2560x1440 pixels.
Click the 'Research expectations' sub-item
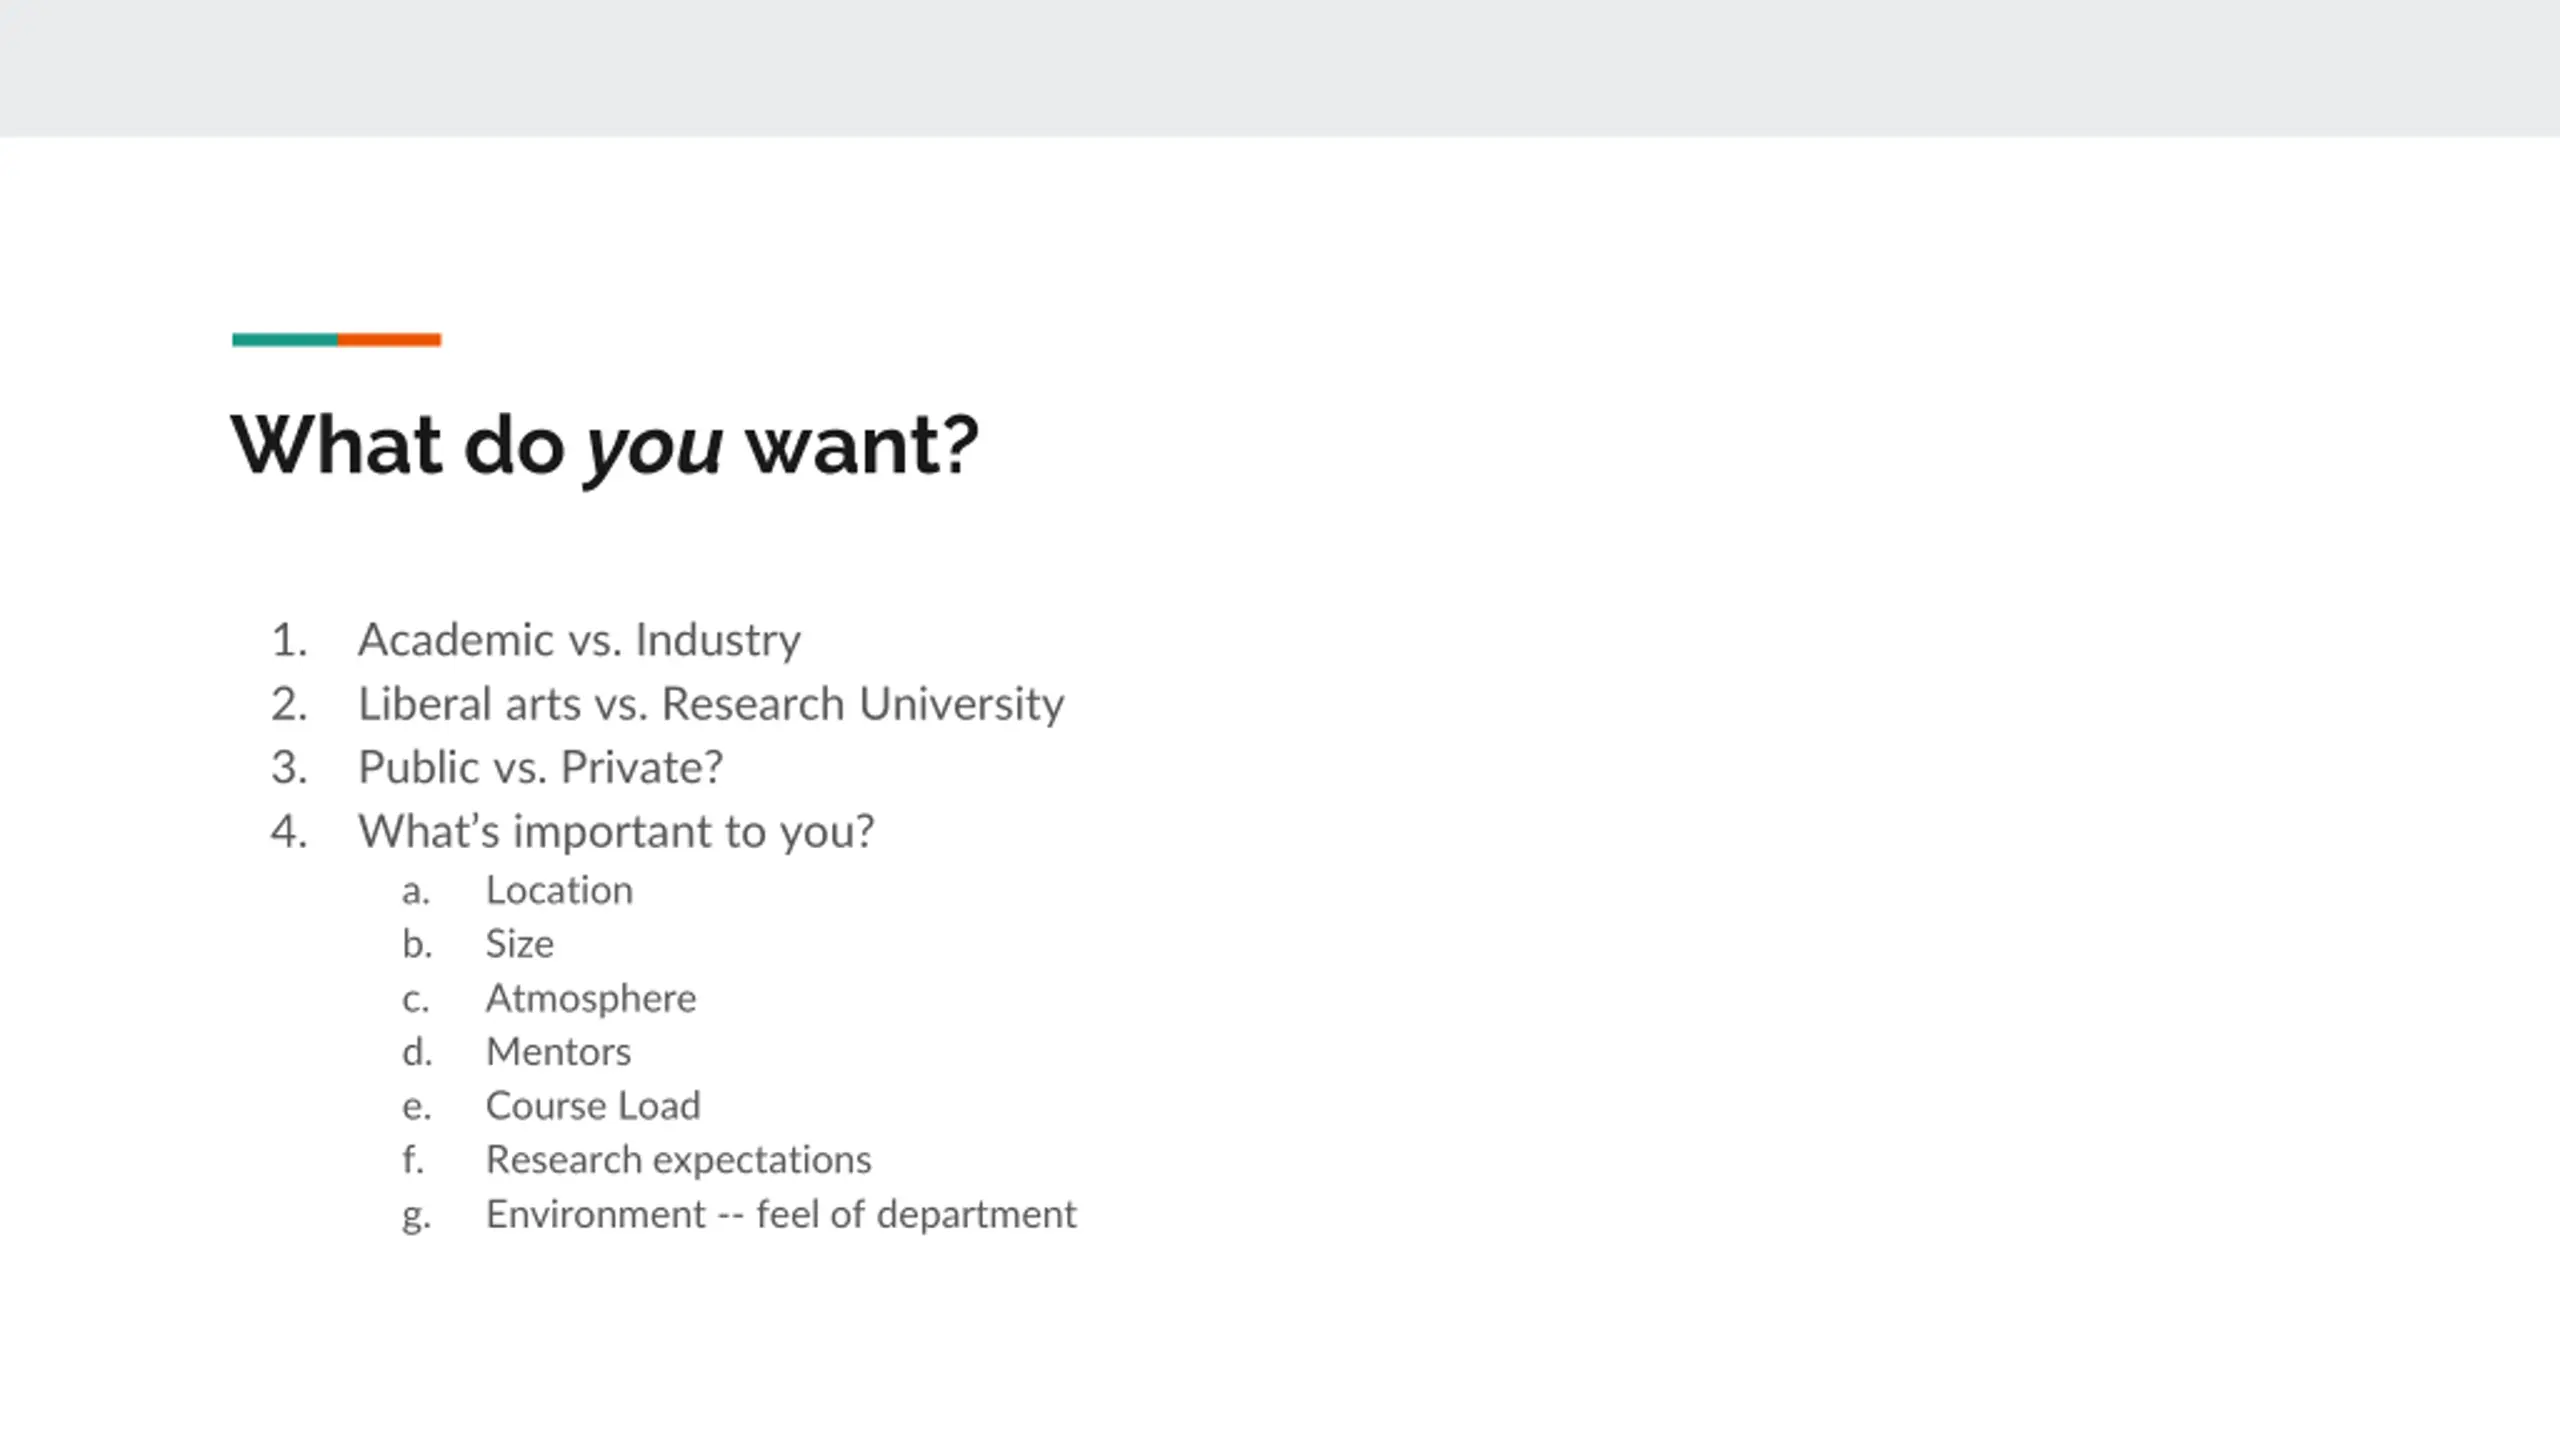pyautogui.click(x=678, y=1160)
